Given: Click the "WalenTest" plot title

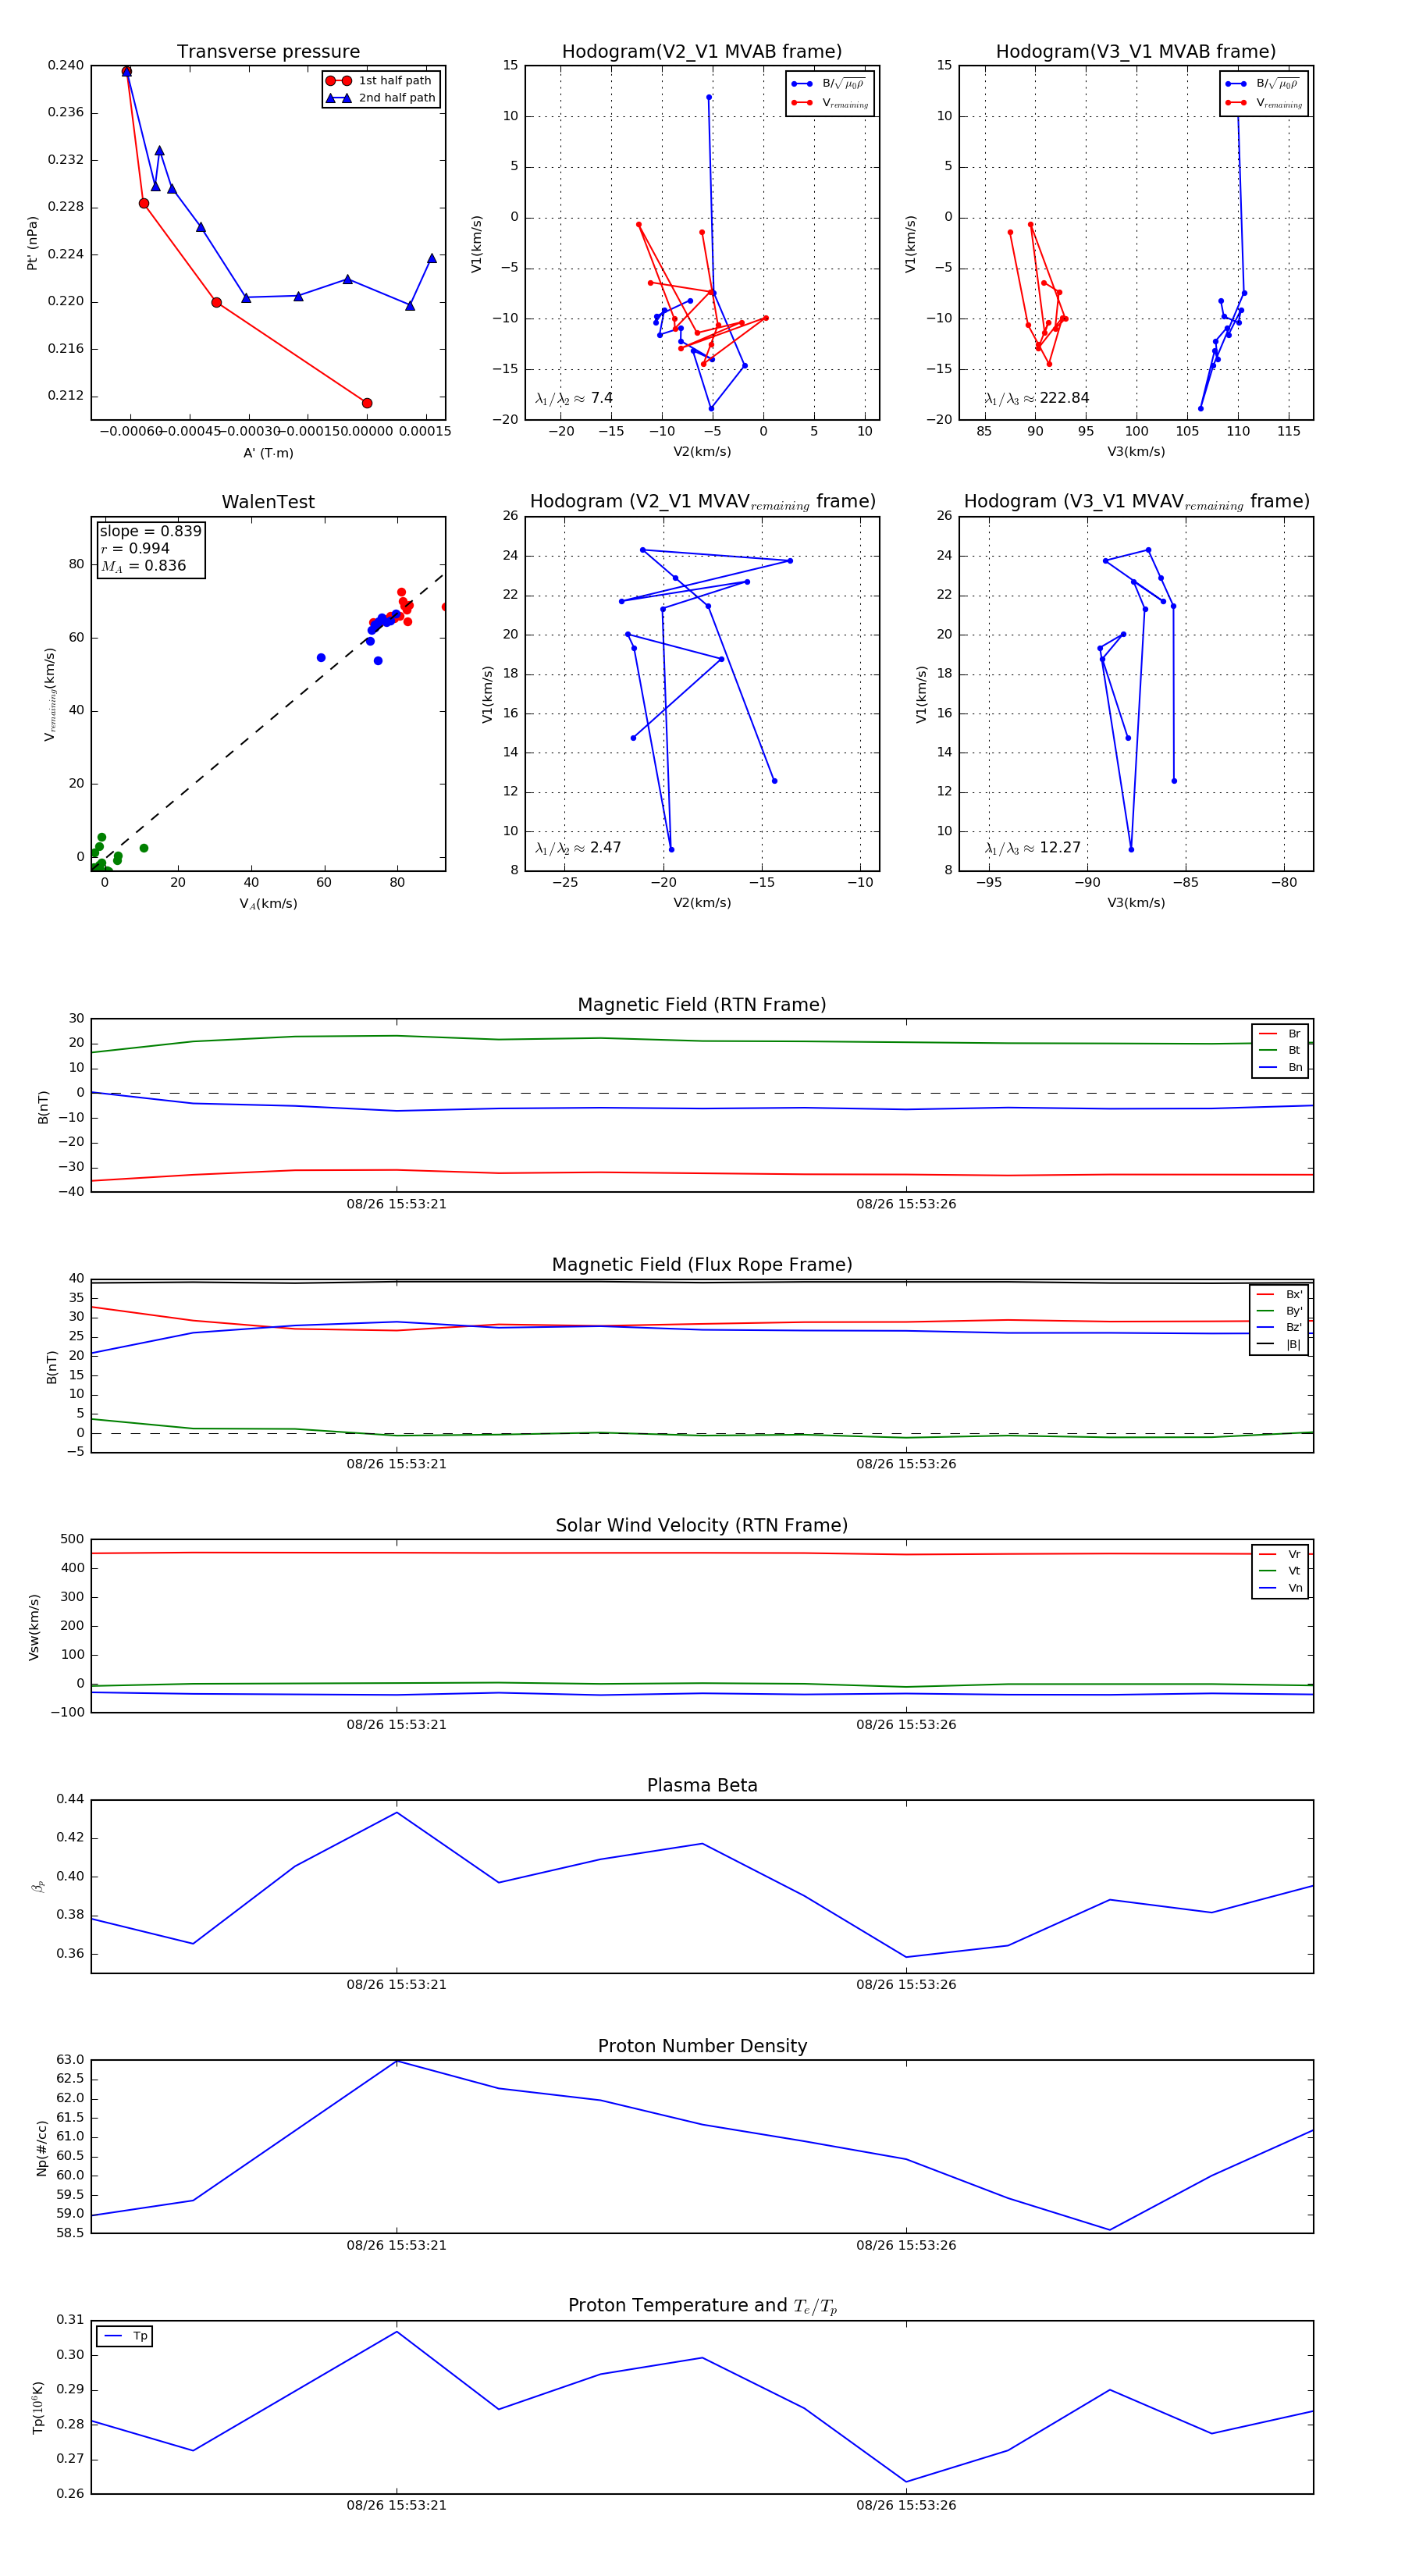Looking at the screenshot, I should pos(268,502).
